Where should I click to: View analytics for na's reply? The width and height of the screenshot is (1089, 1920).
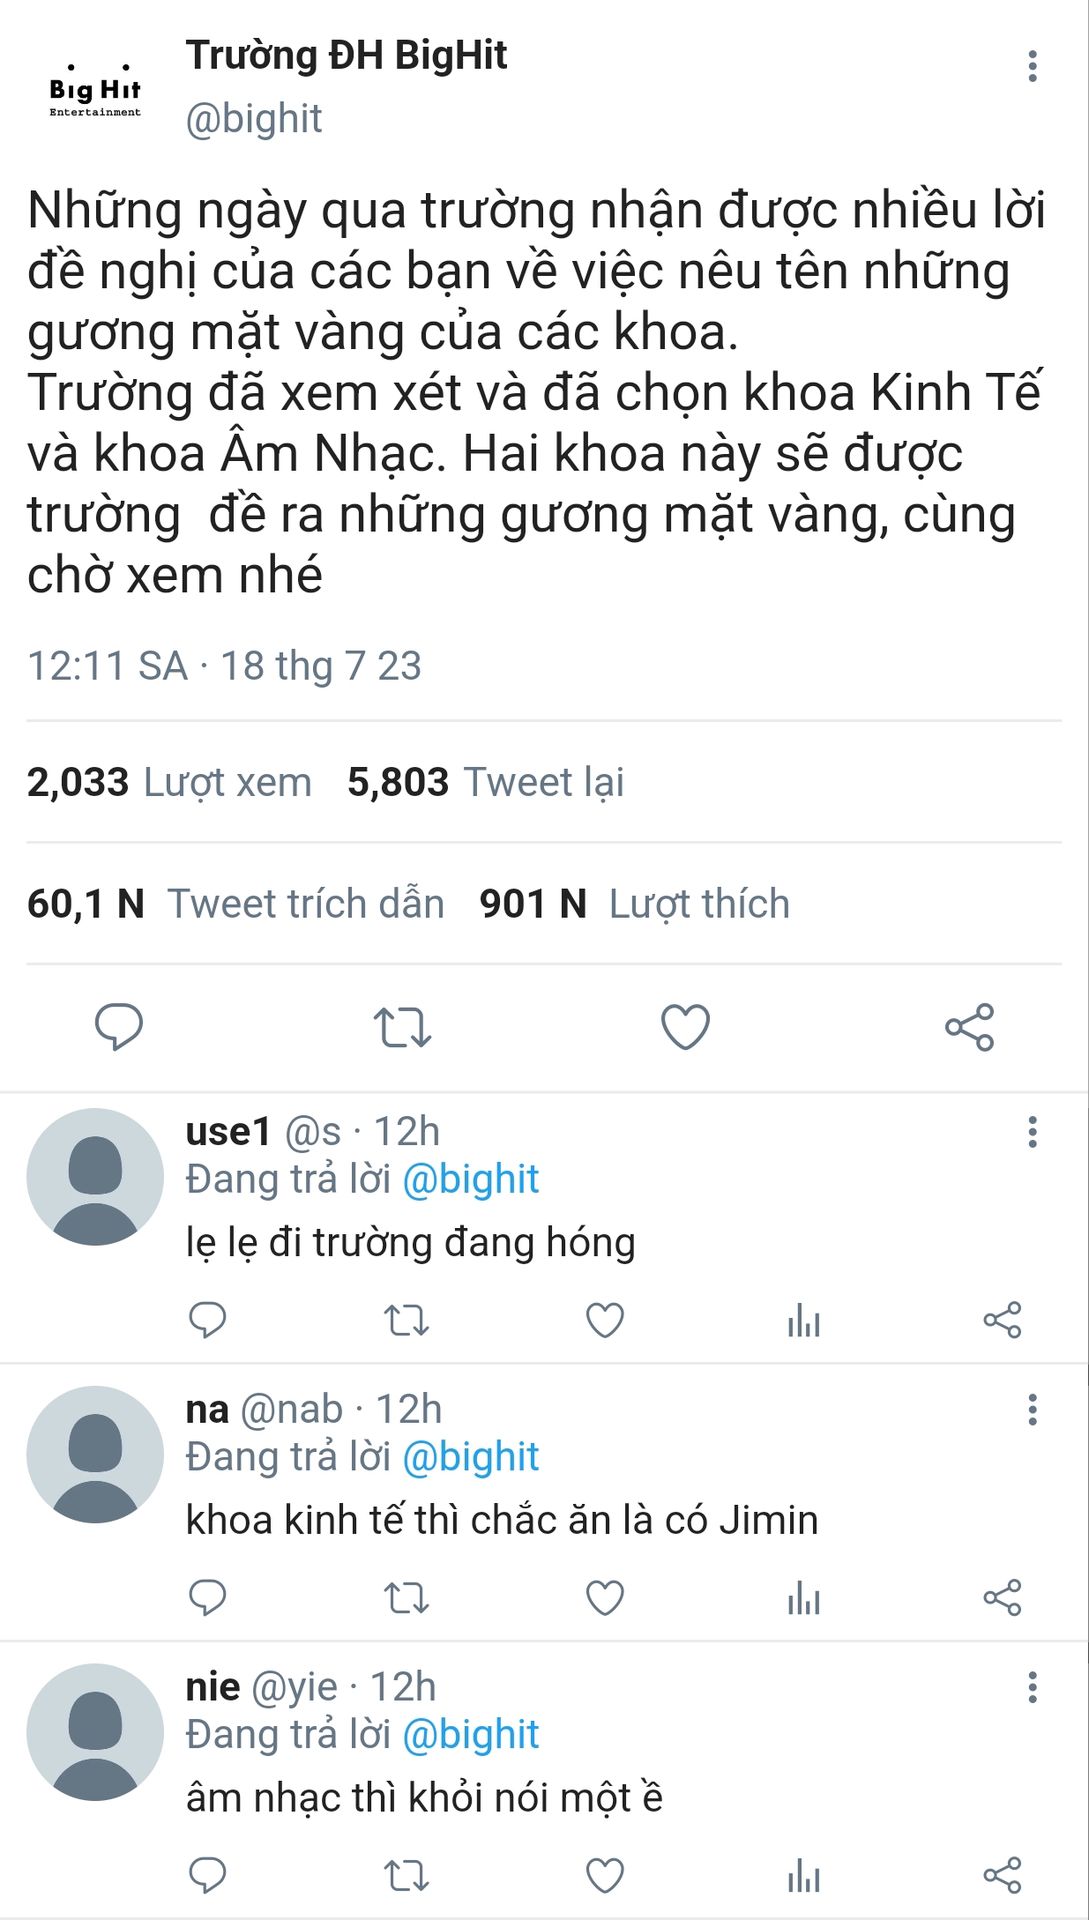[803, 1598]
